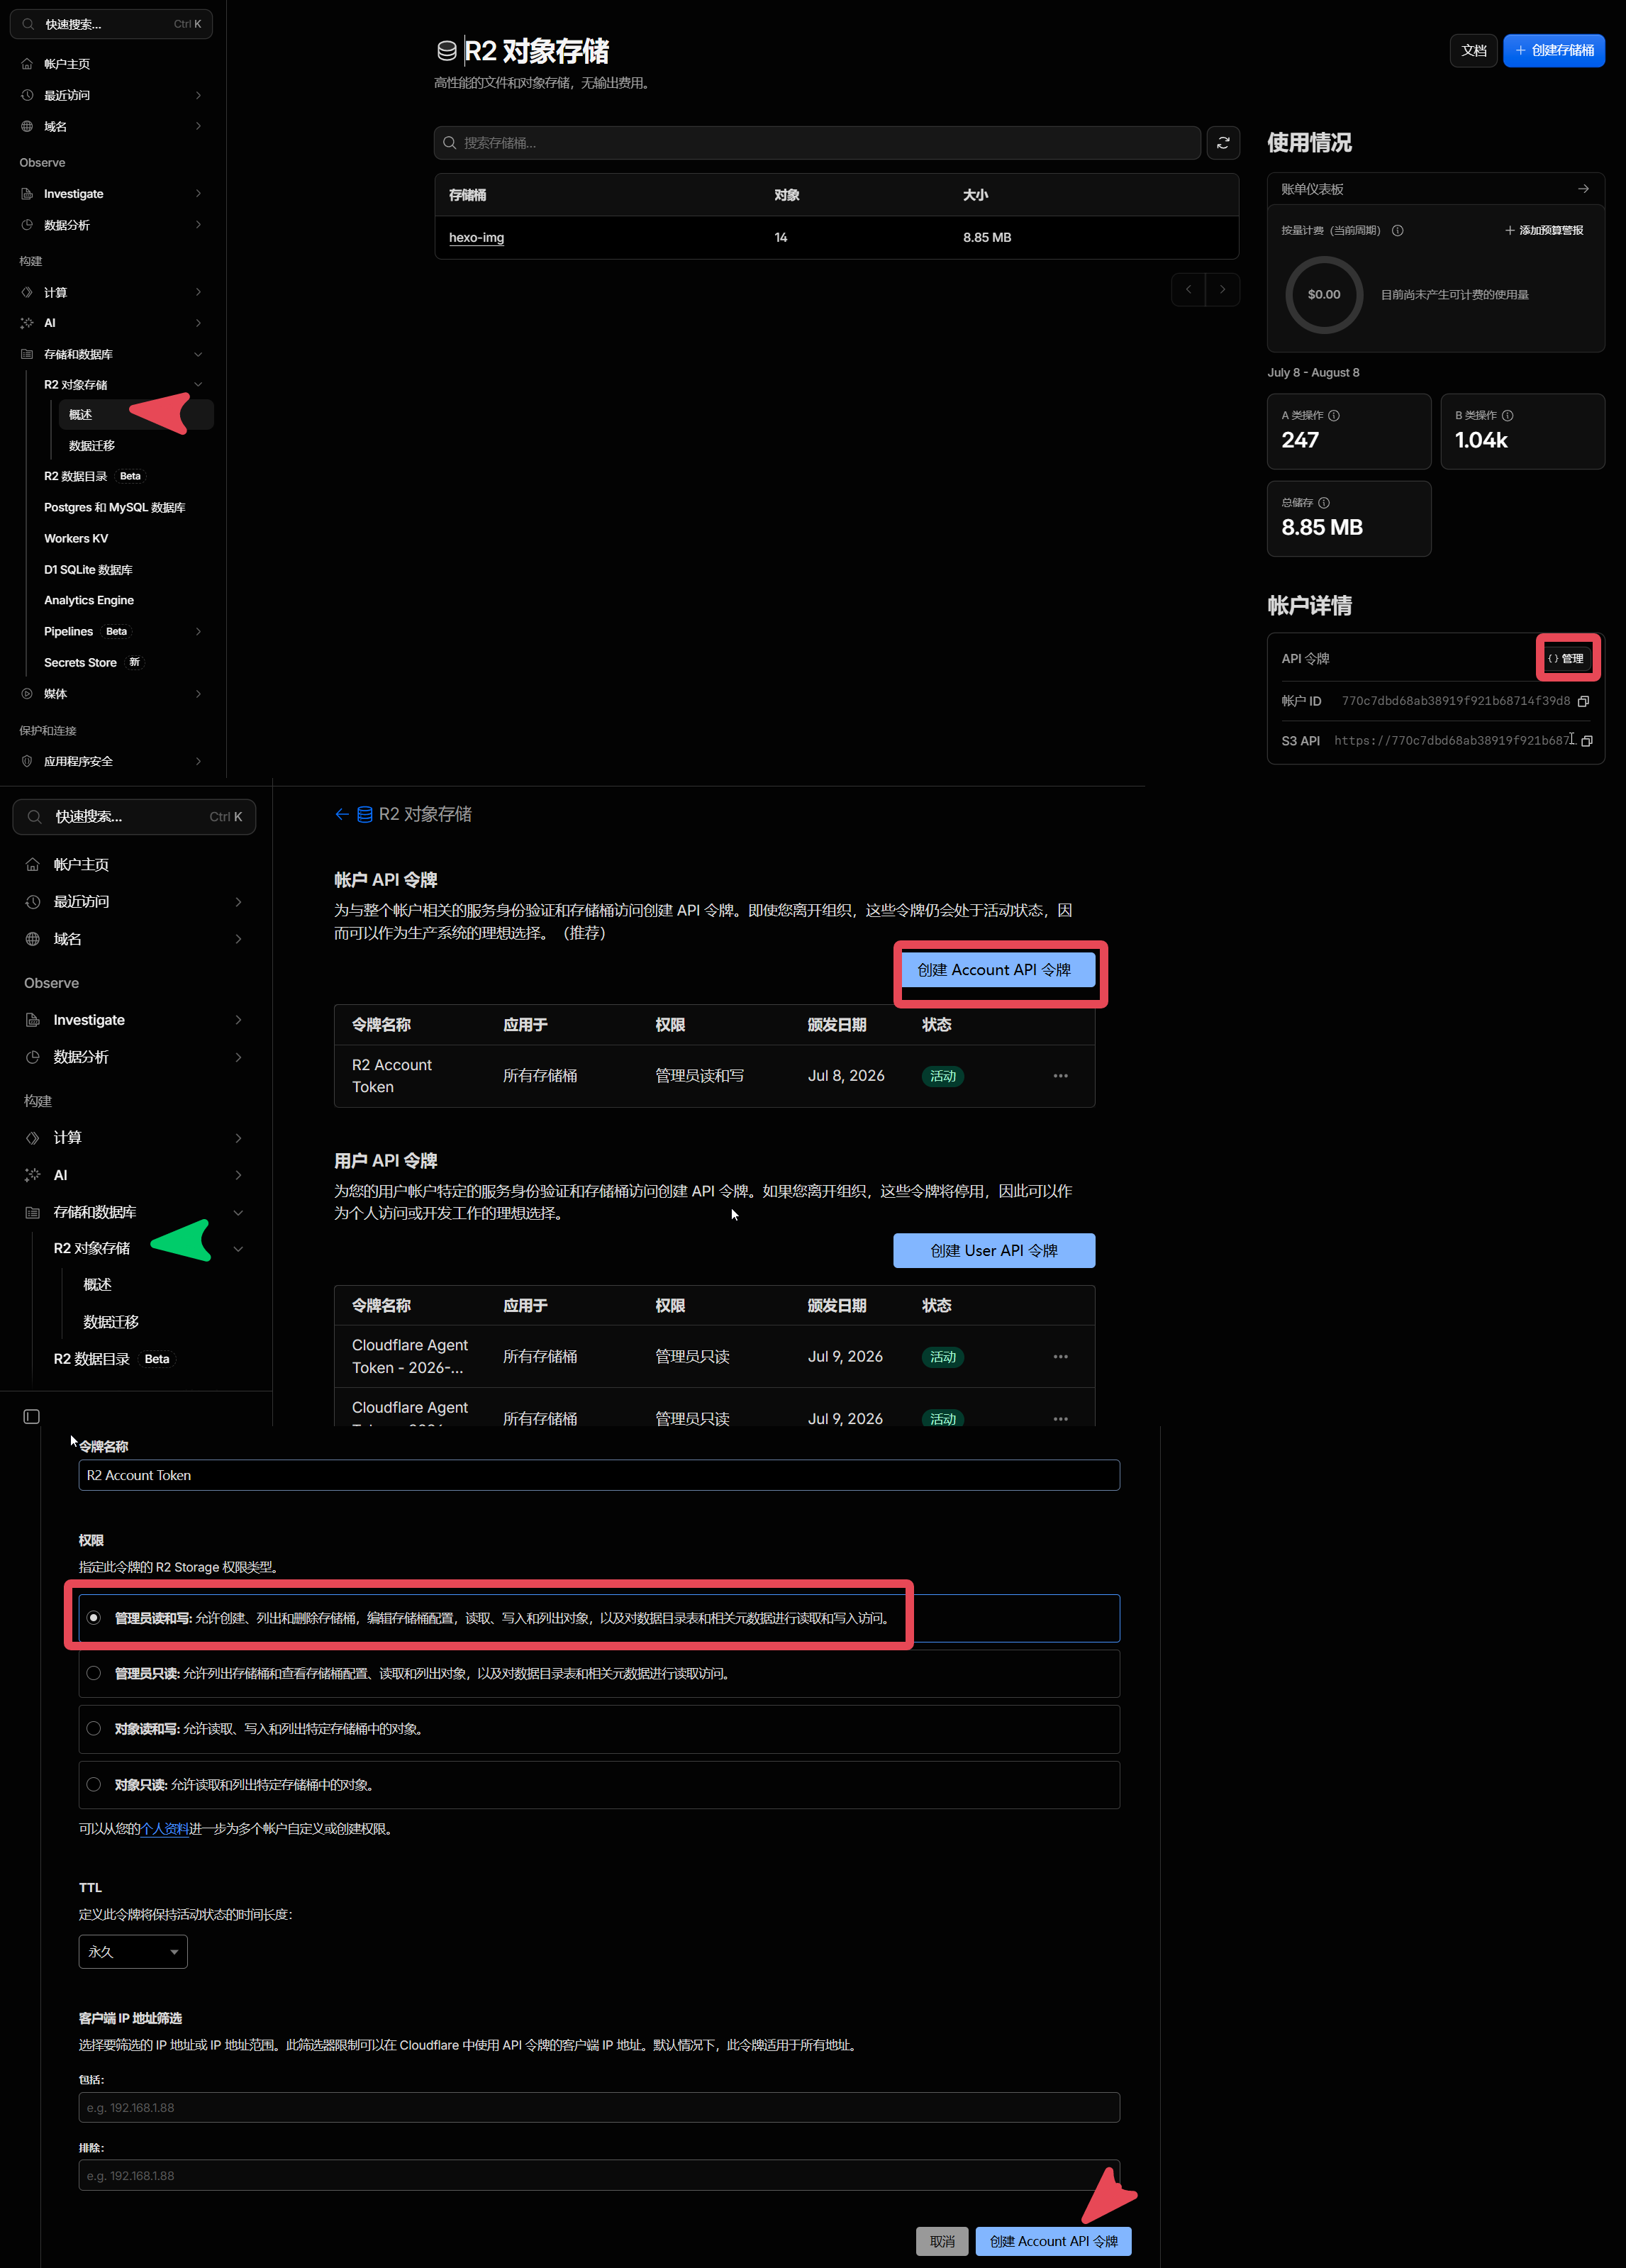Click the previous-page arrow under the bucket table
1626x2268 pixels.
[1188, 290]
